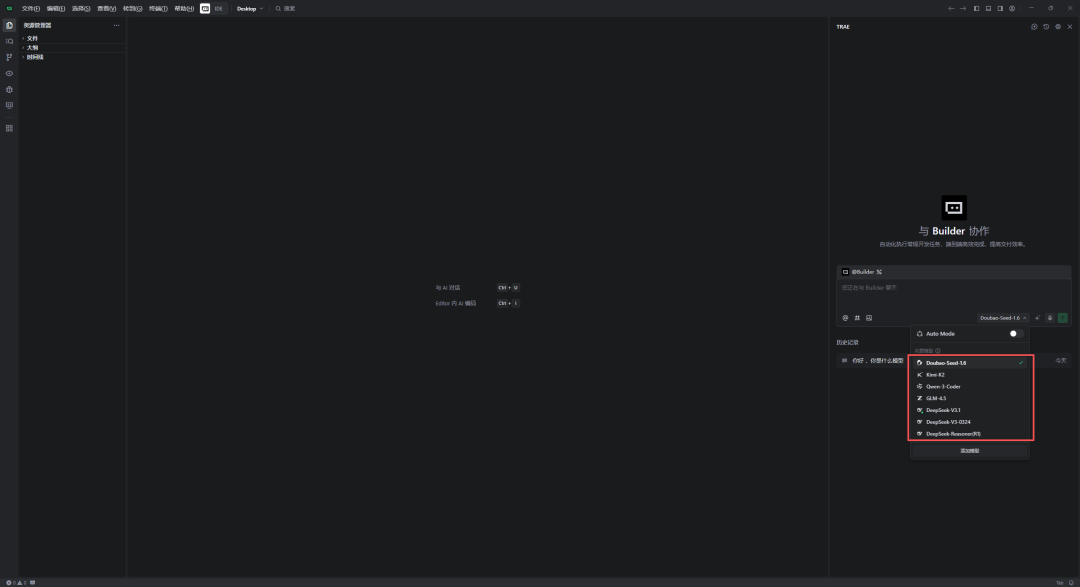Open the user account icon in the title bar
Screen dimensions: 1080x587
pyautogui.click(x=1012, y=8)
